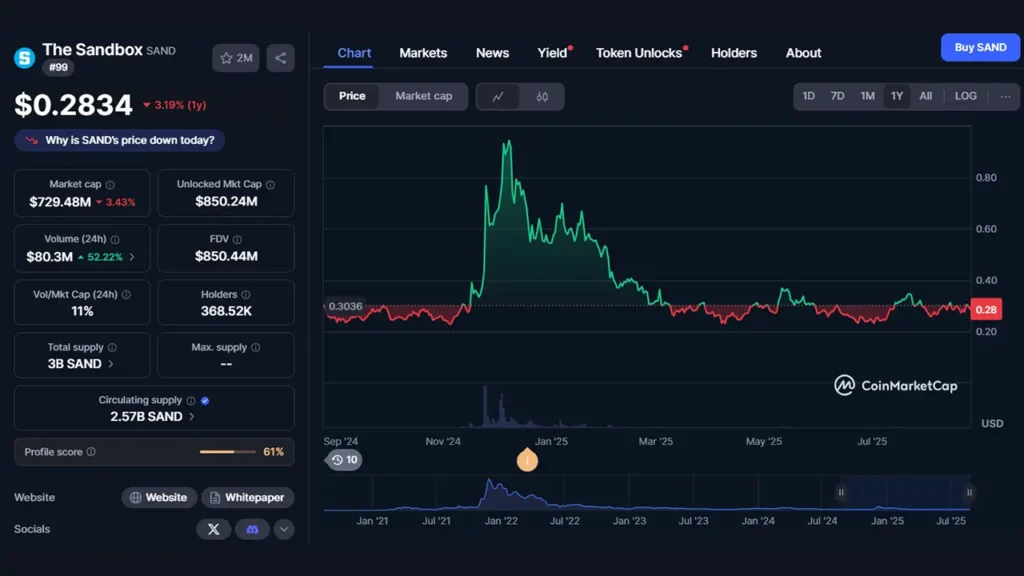Set chart range to 7D
The height and width of the screenshot is (576, 1024).
coord(837,96)
